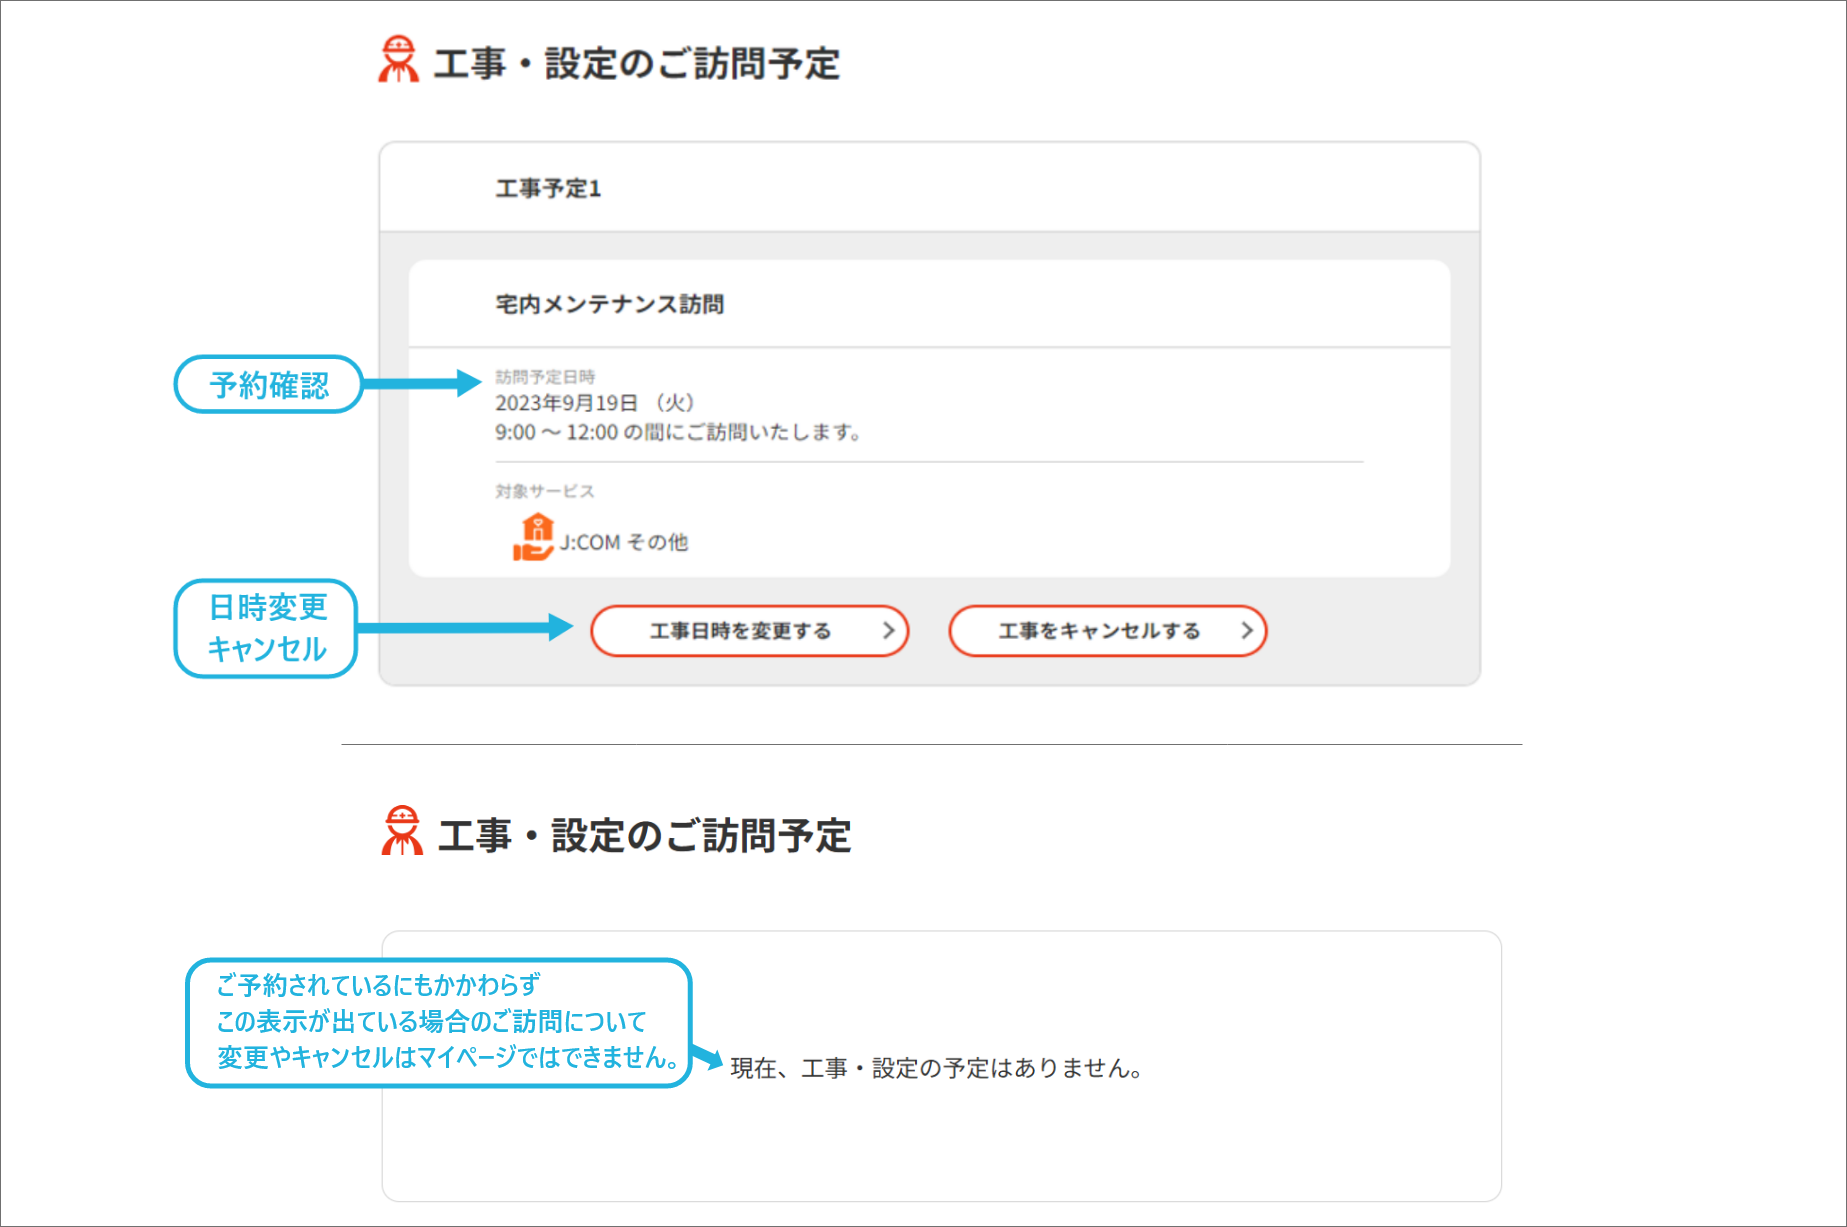The height and width of the screenshot is (1227, 1847).
Task: Select the 宅内メンテナンス訪問 section title
Action: tap(611, 303)
